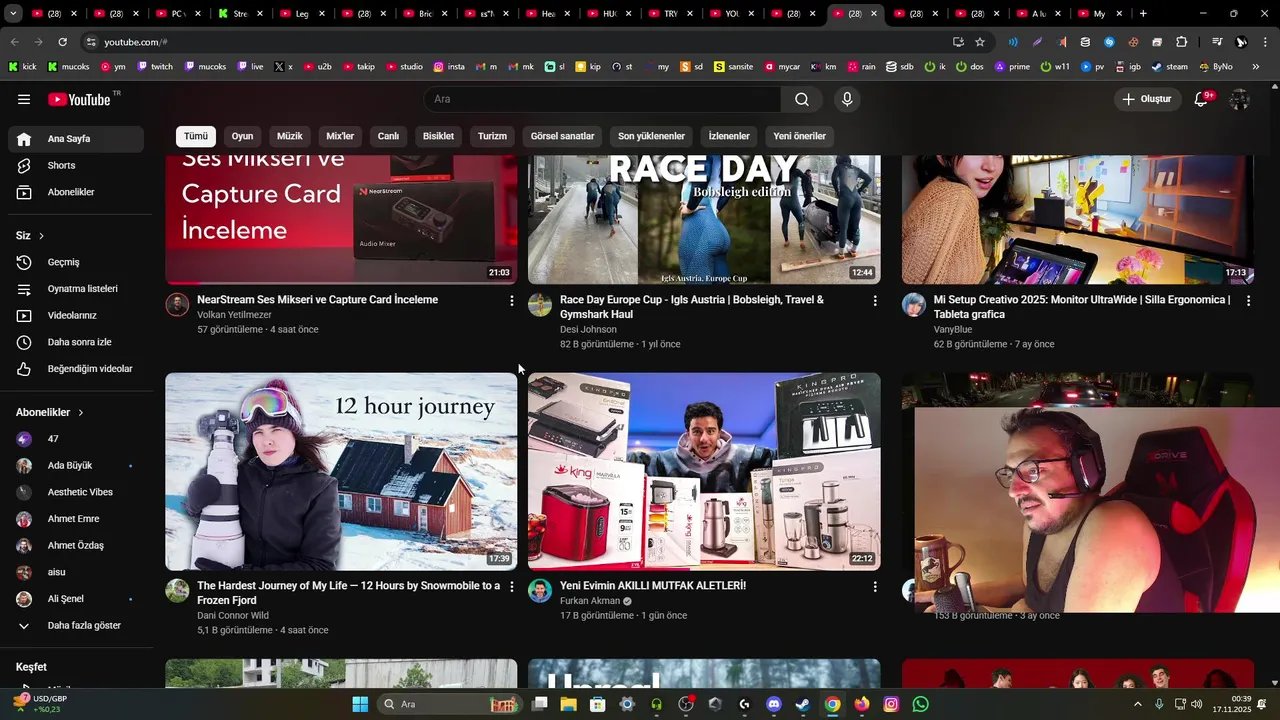Open Ada Büyük subscription channel

(x=76, y=466)
